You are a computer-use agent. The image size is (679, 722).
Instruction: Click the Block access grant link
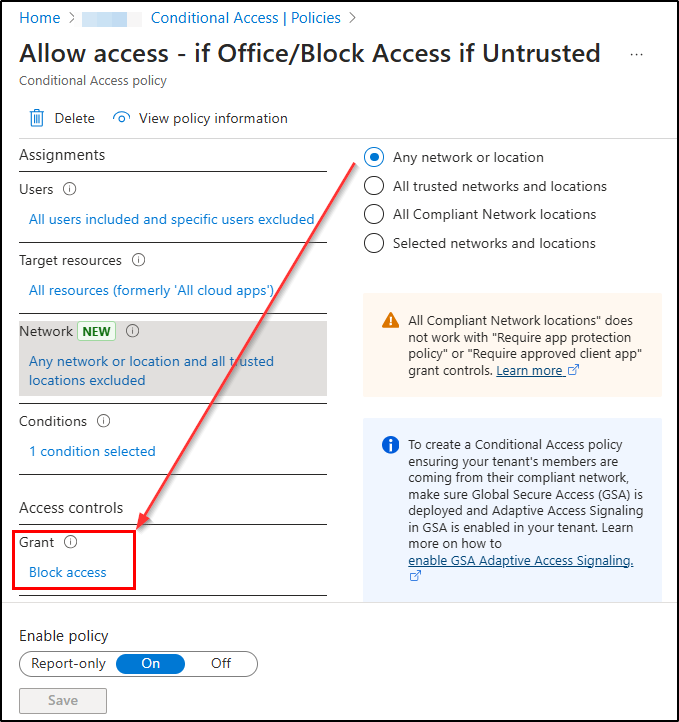[x=67, y=572]
